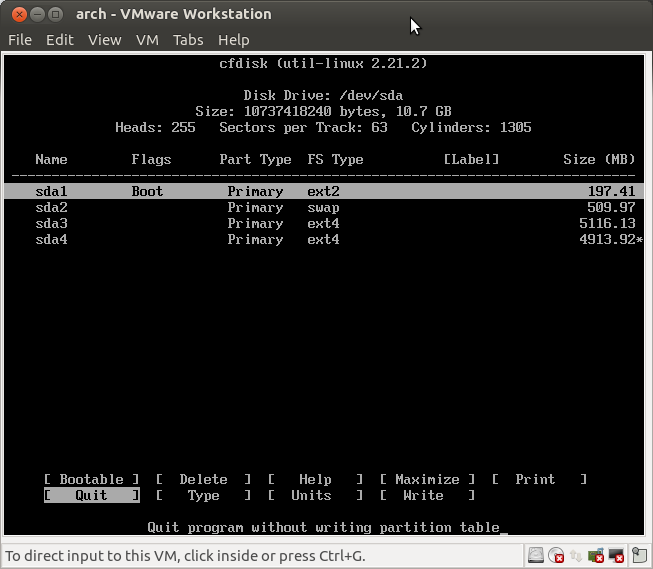
Task: Click the Size (MB) column header
Action: click(599, 160)
